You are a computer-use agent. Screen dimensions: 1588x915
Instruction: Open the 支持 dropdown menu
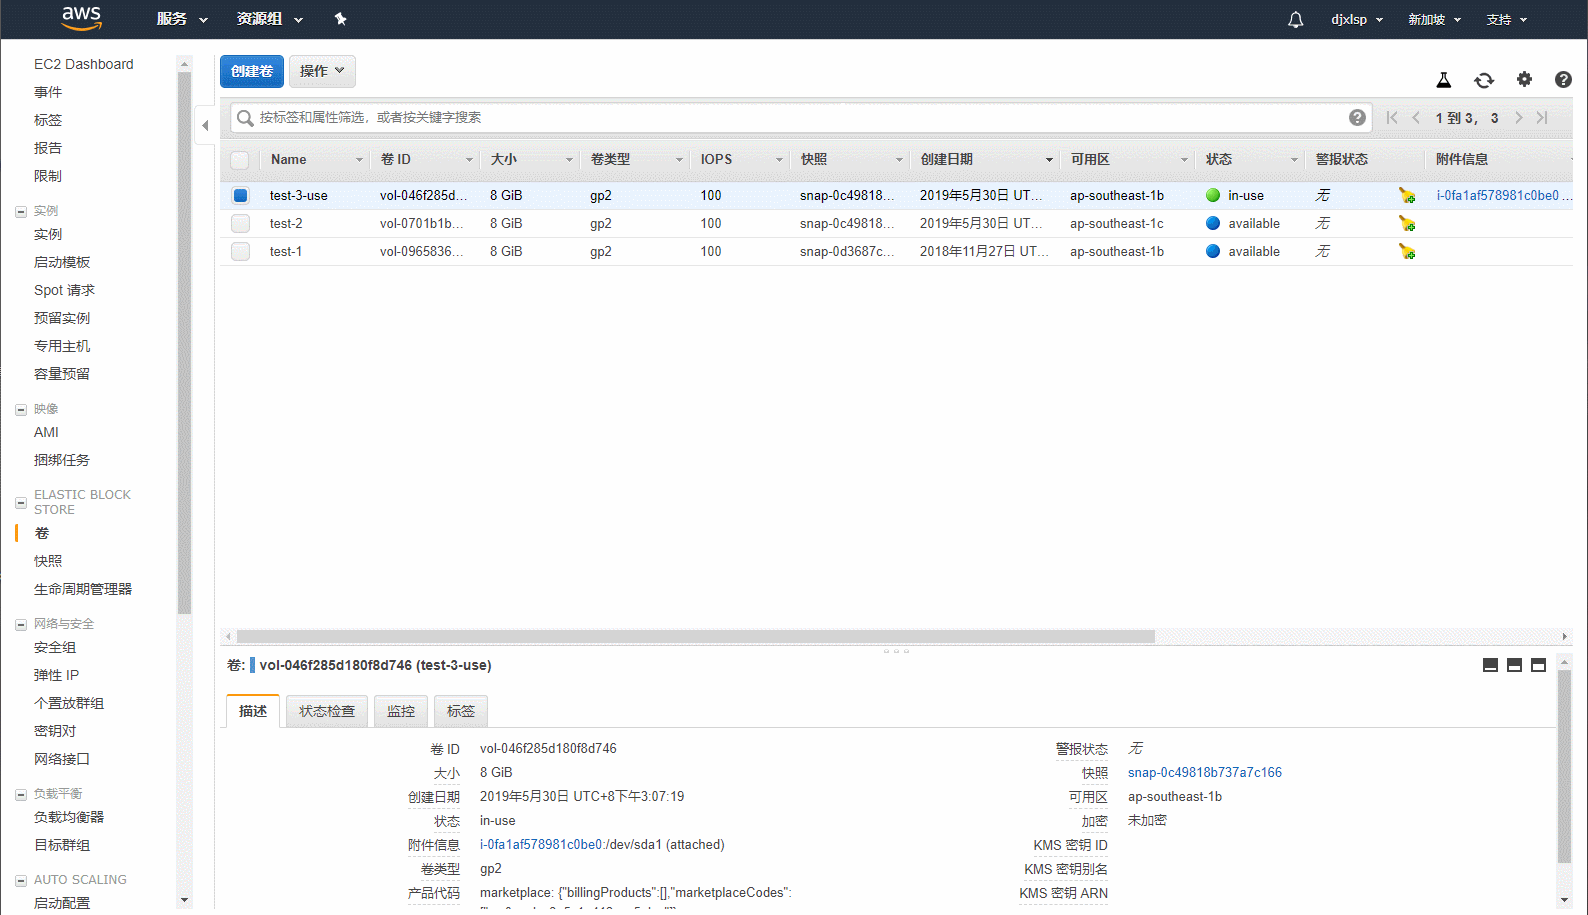1506,19
